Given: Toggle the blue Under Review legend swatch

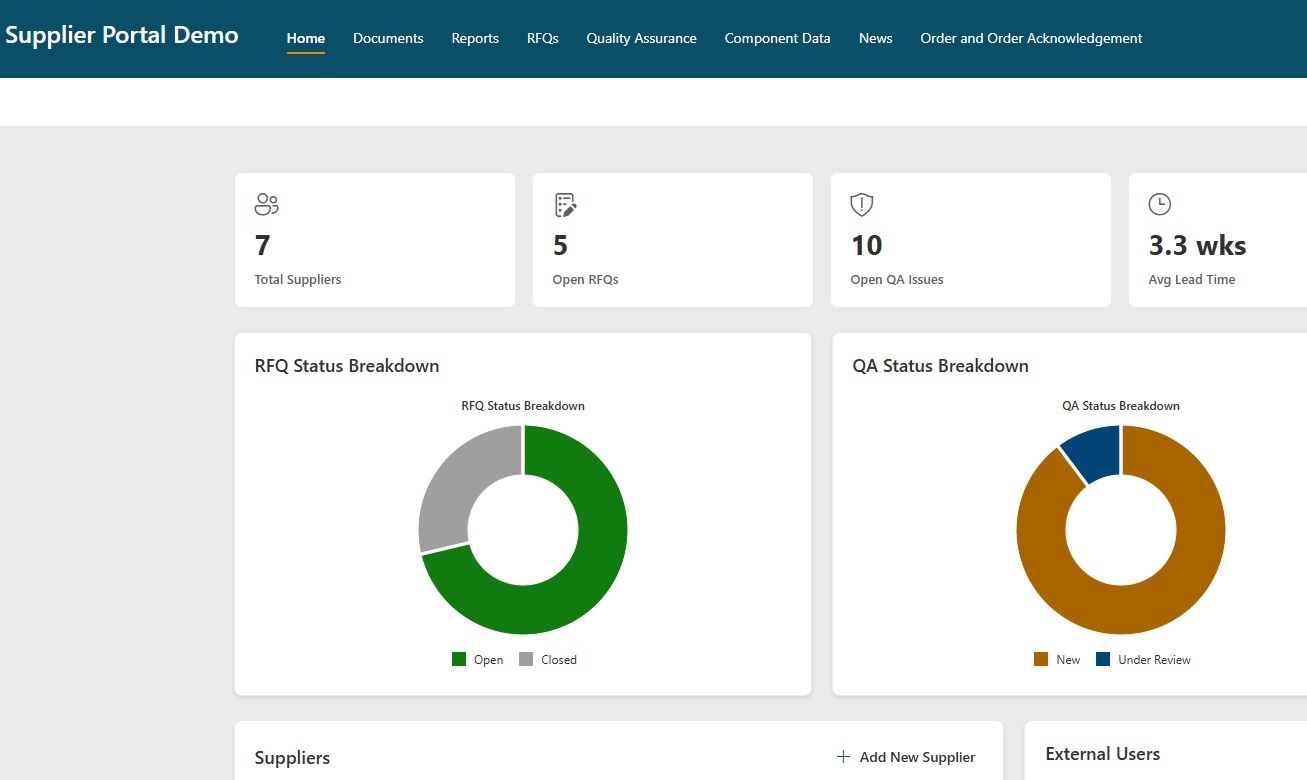Looking at the screenshot, I should coord(1103,659).
